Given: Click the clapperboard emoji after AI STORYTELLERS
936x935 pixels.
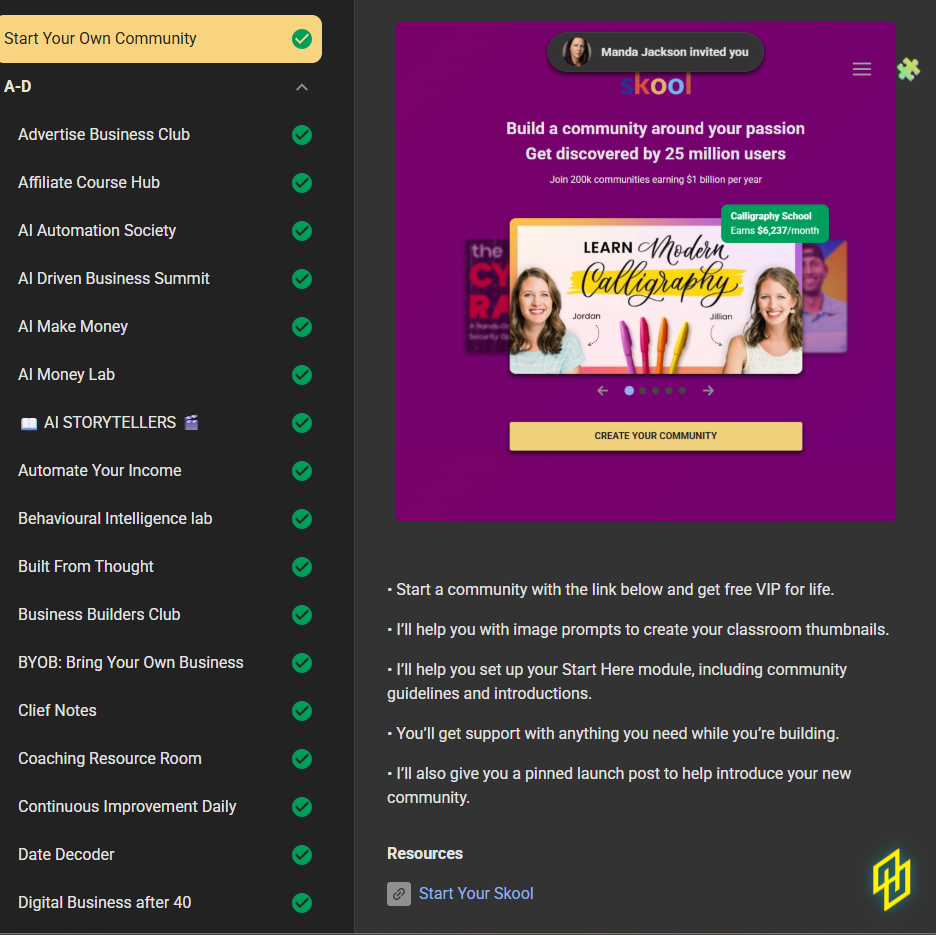Looking at the screenshot, I should 191,422.
